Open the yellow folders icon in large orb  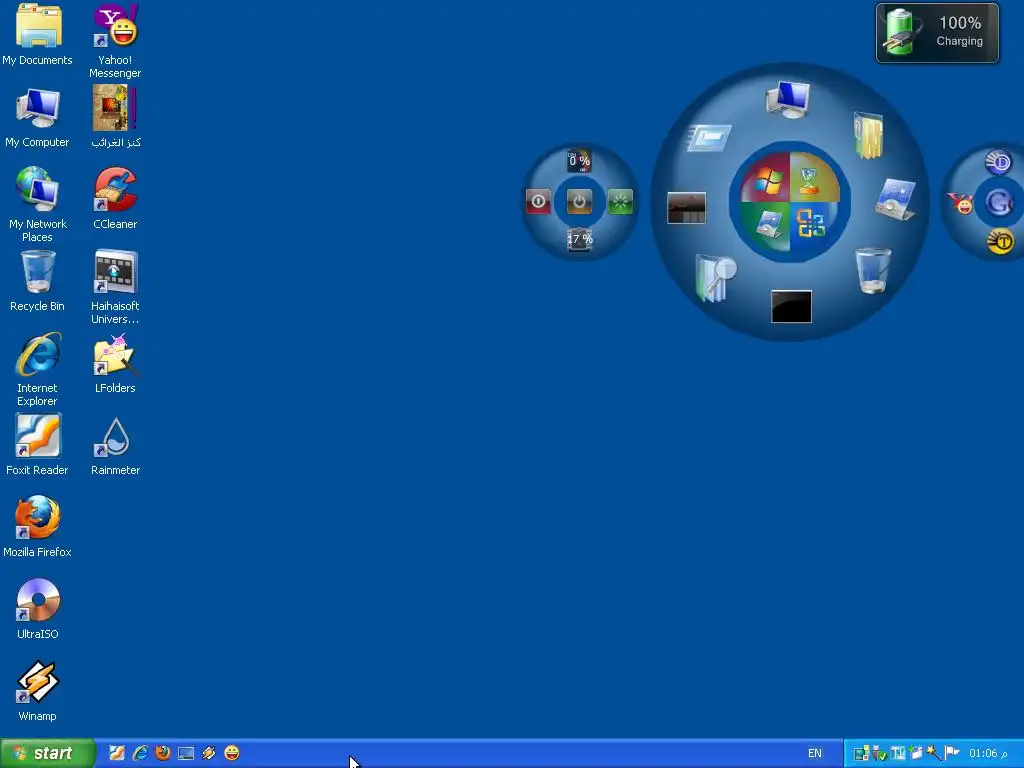point(869,135)
